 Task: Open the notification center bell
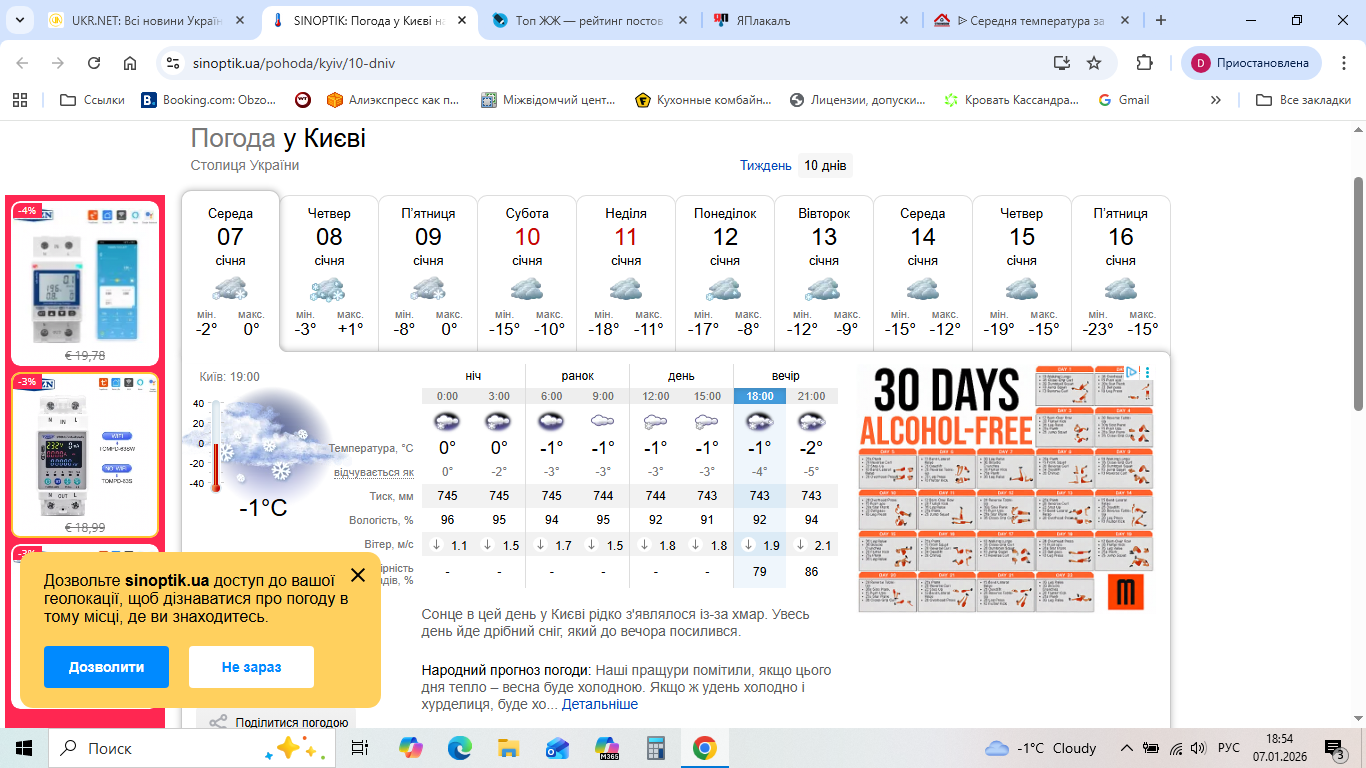pyautogui.click(x=1335, y=748)
